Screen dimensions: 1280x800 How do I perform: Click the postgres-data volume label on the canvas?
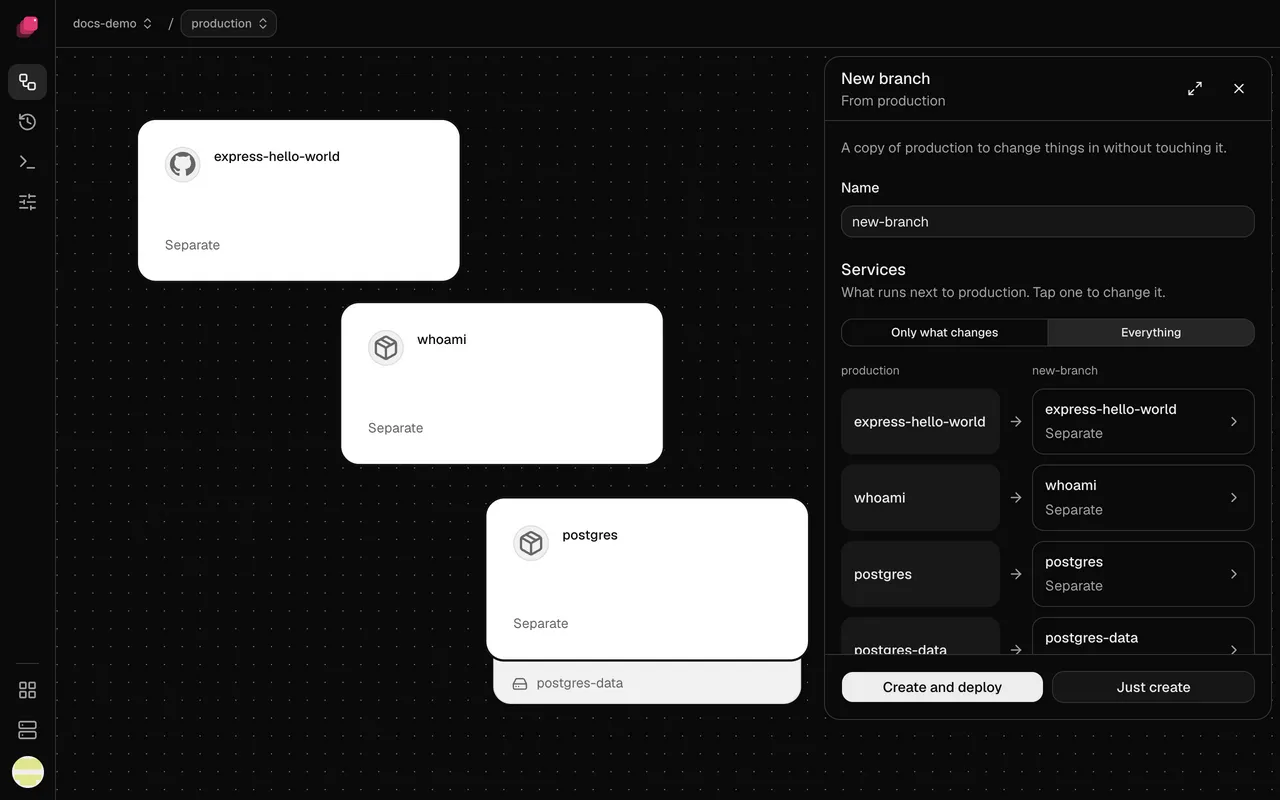click(x=579, y=684)
